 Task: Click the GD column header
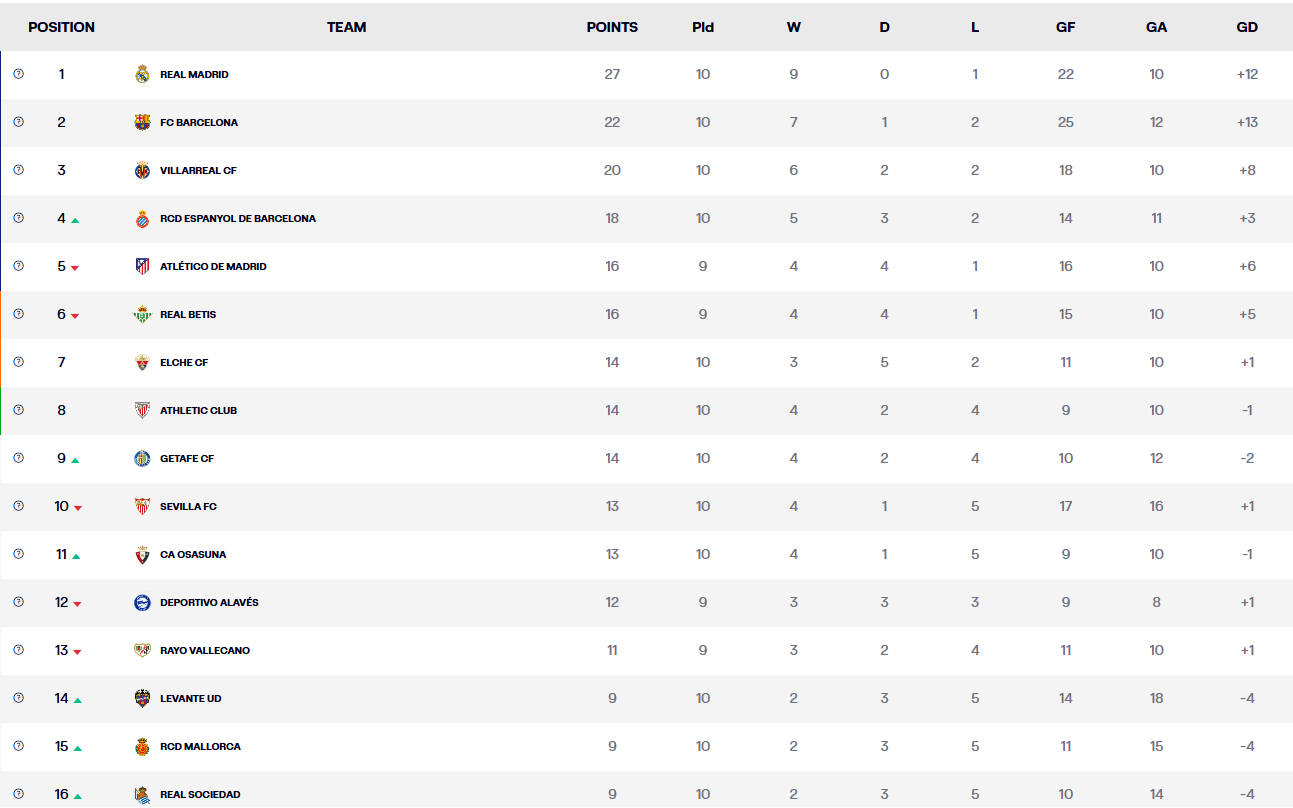(1247, 27)
